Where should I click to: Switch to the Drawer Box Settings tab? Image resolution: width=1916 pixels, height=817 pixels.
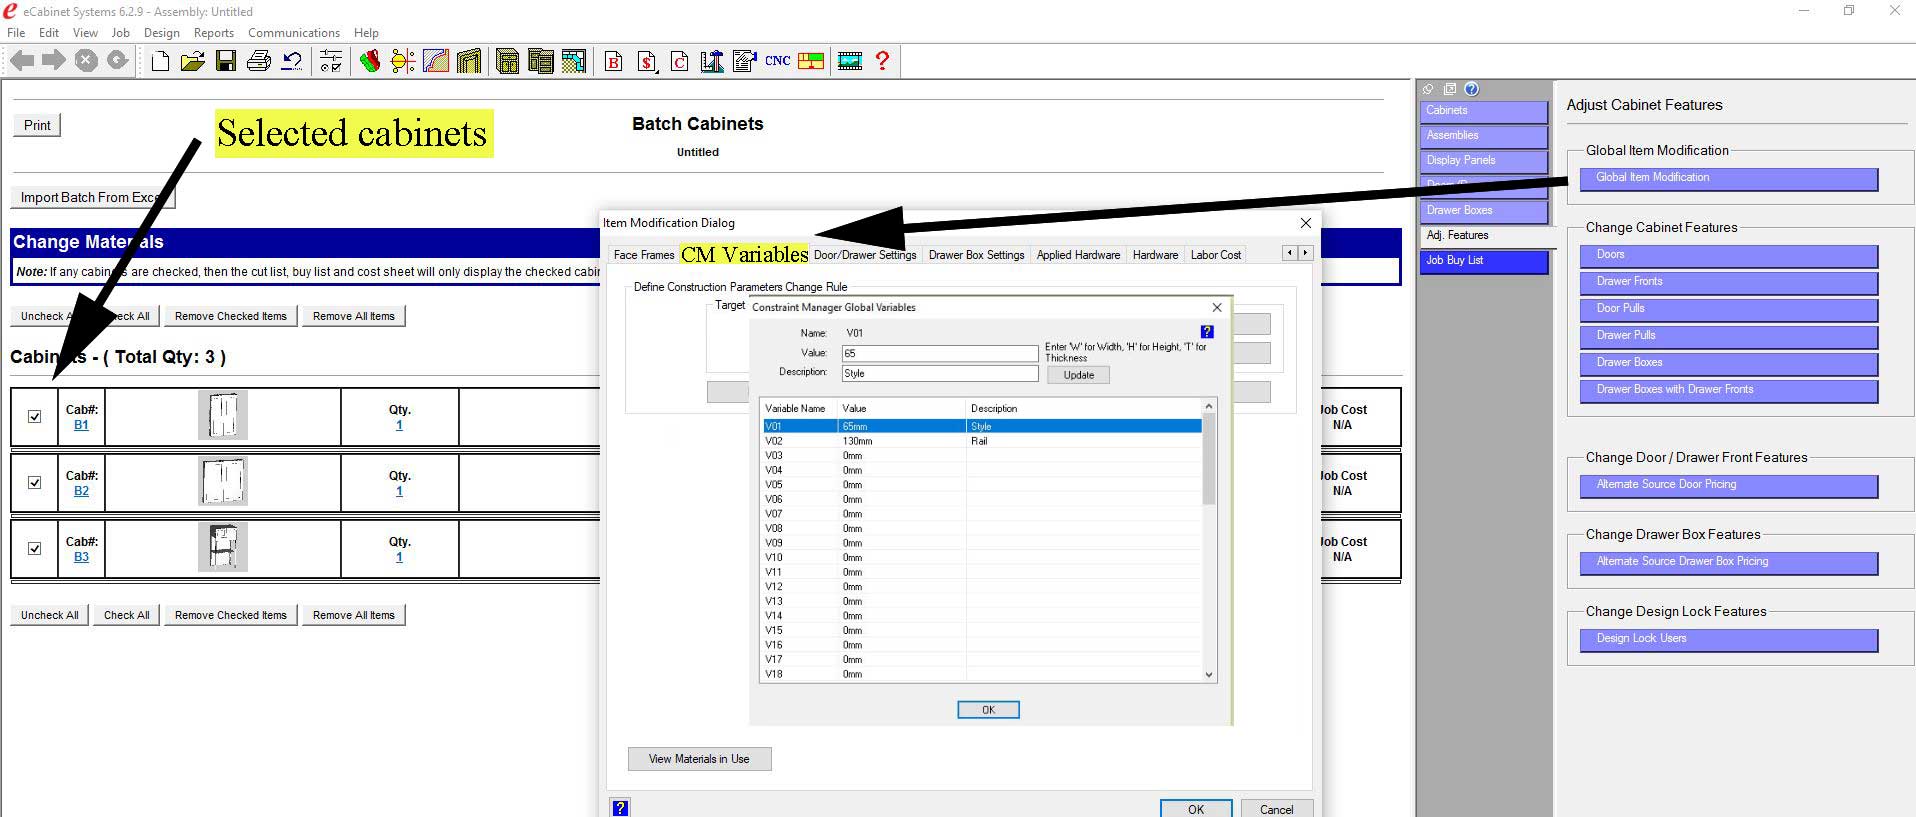[976, 255]
